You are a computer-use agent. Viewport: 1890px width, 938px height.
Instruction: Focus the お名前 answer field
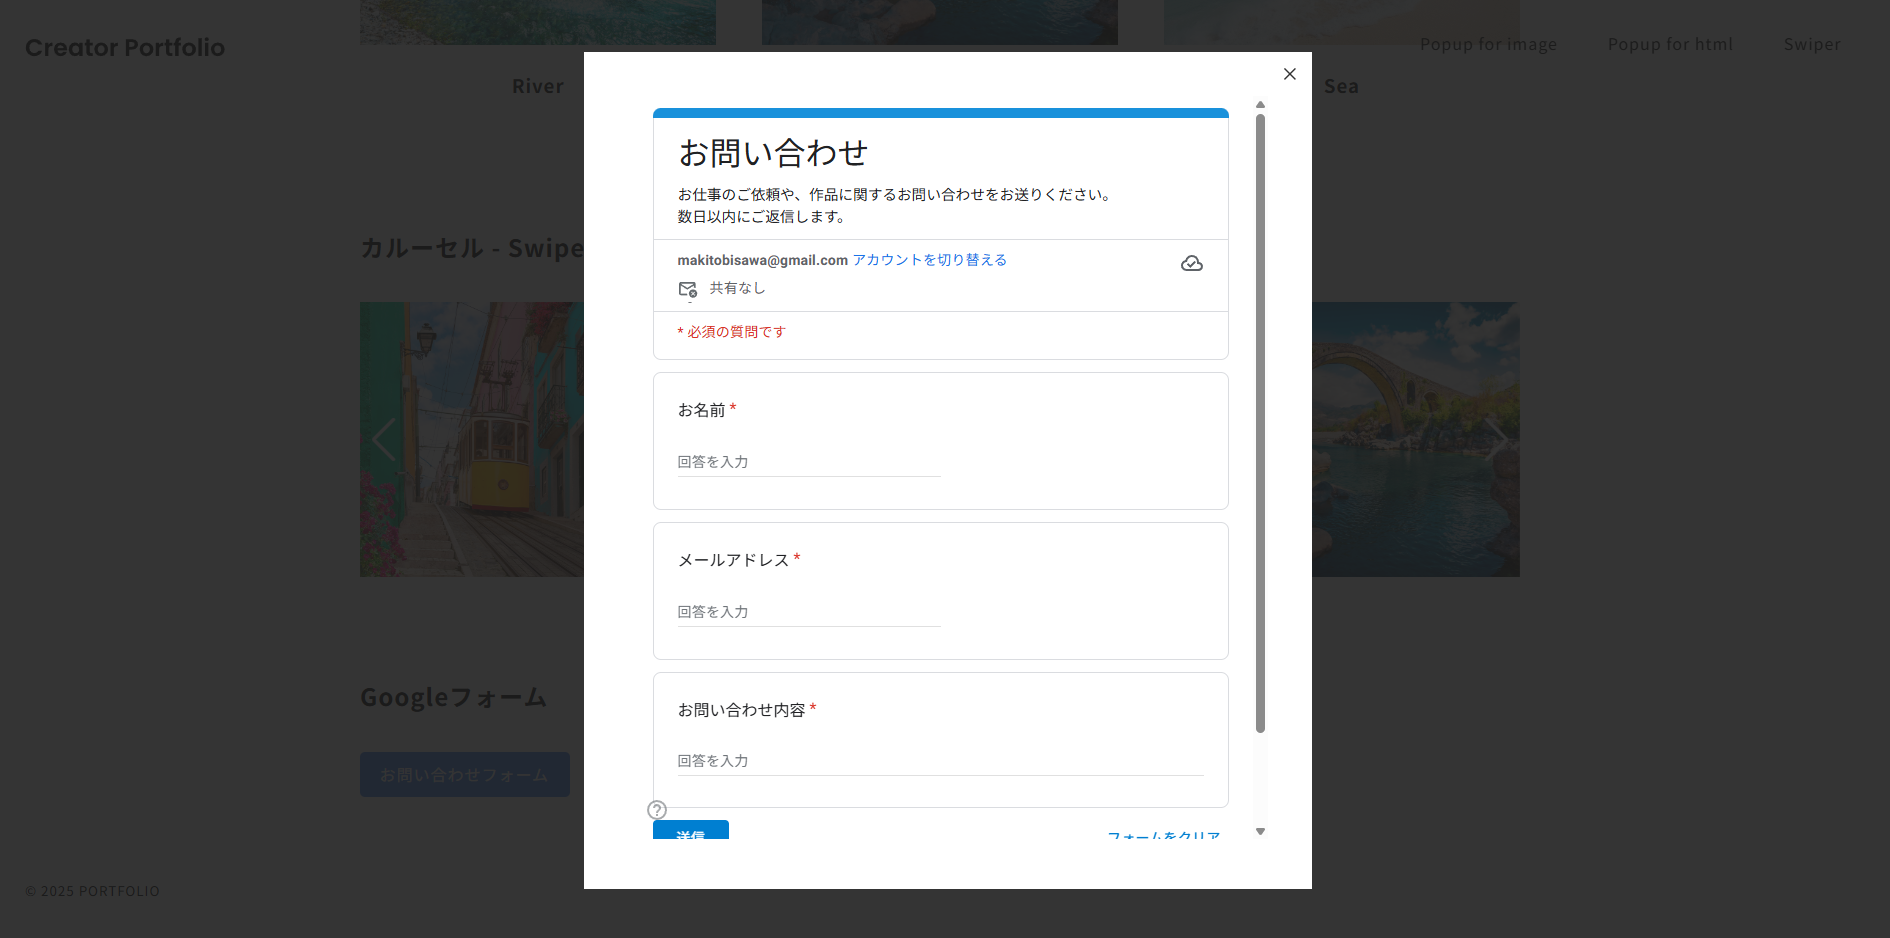[x=808, y=462]
